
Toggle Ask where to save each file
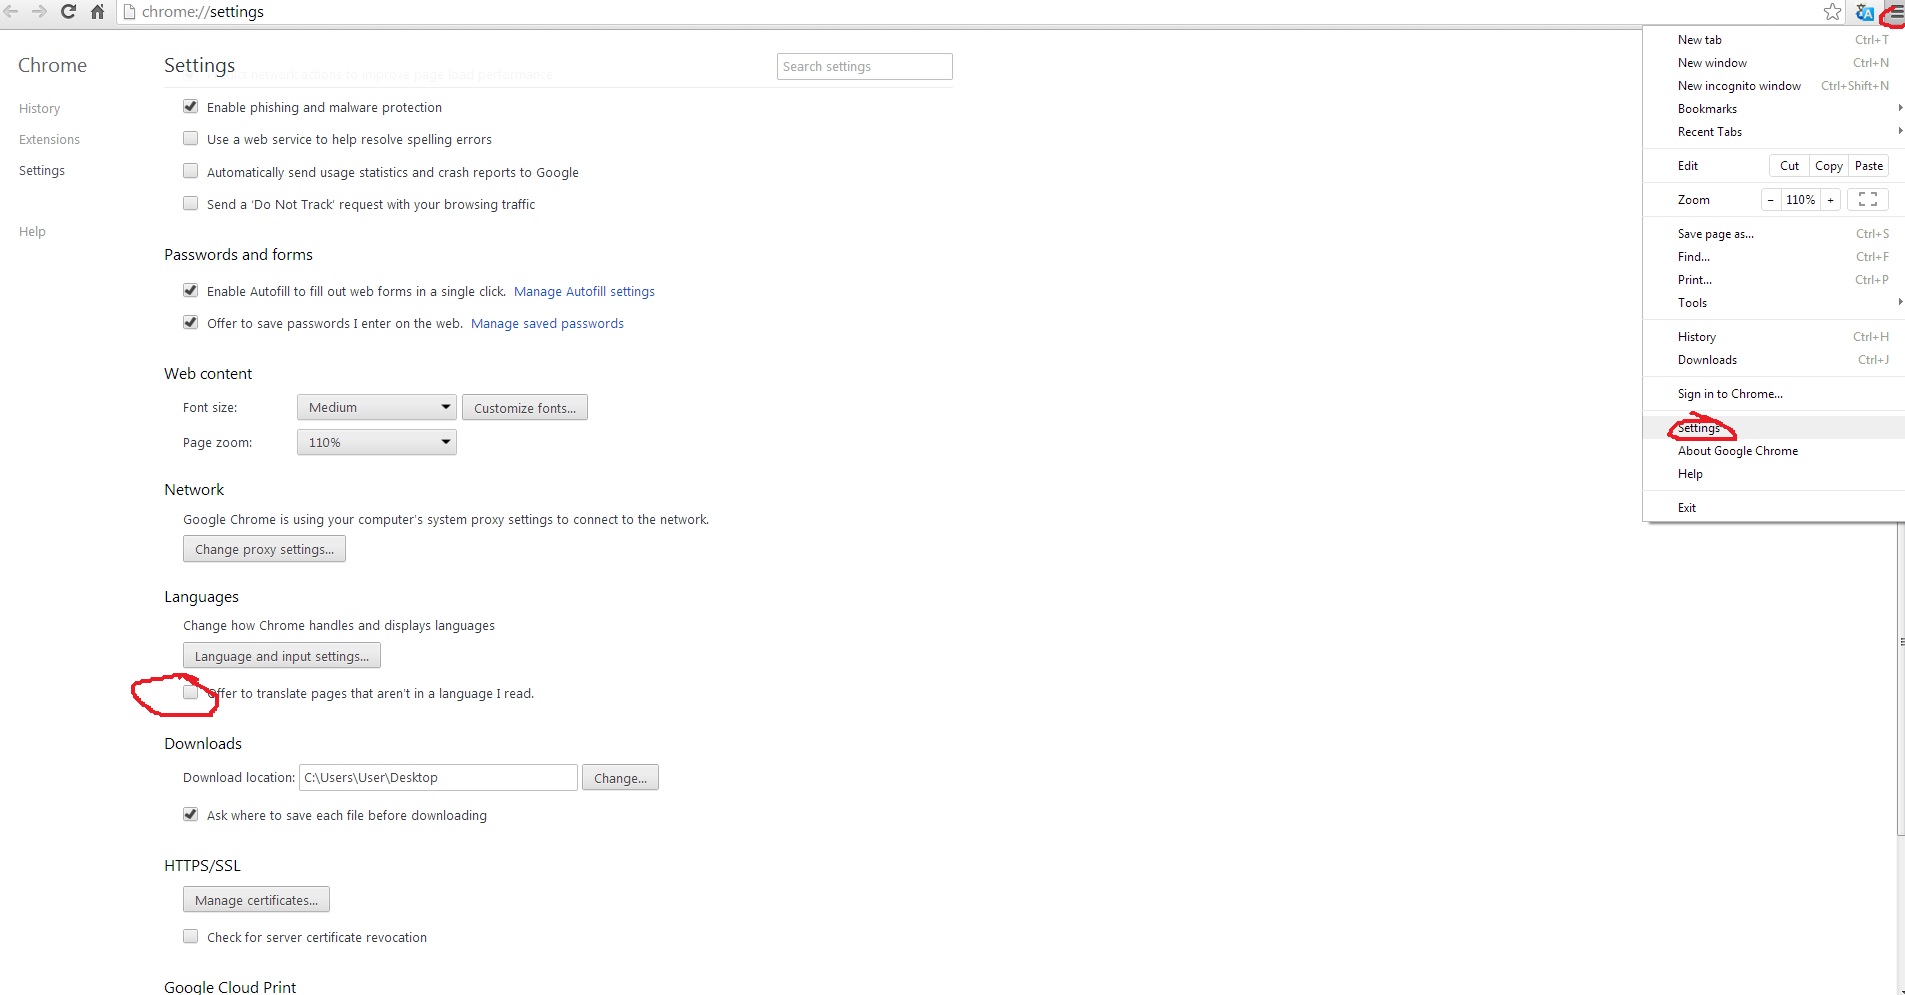190,814
